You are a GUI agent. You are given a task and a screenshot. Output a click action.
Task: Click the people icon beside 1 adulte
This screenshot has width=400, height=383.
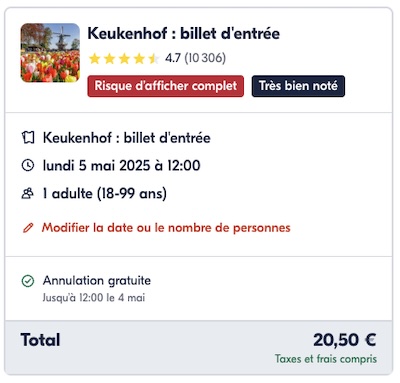pyautogui.click(x=28, y=193)
